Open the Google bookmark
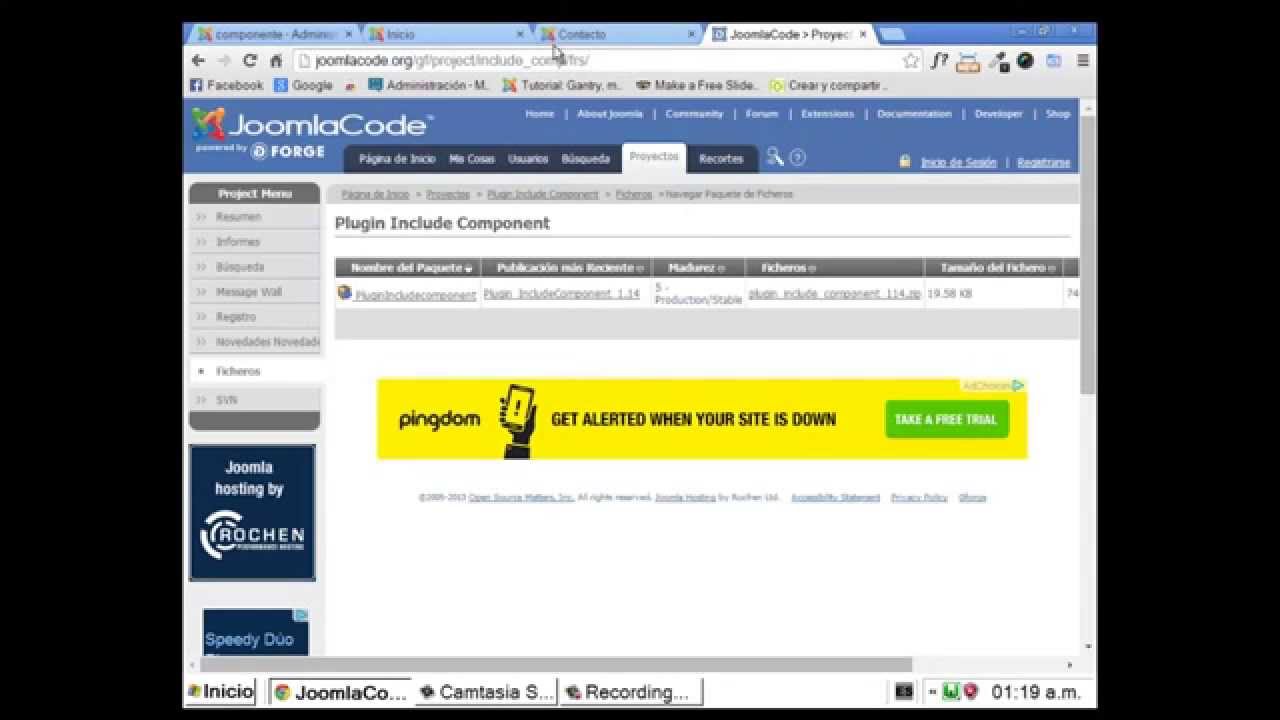The width and height of the screenshot is (1280, 720). [303, 86]
